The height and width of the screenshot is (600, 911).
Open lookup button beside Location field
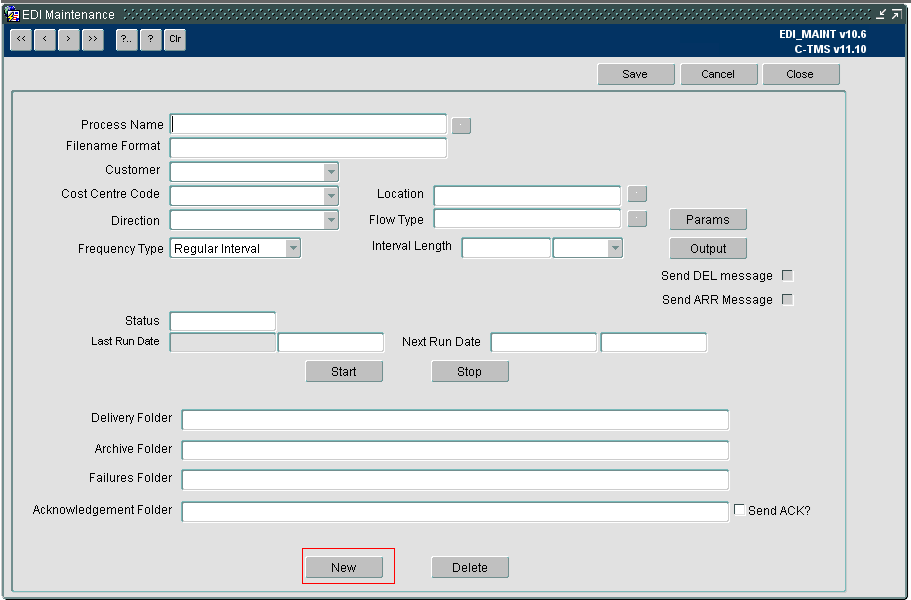coord(637,193)
